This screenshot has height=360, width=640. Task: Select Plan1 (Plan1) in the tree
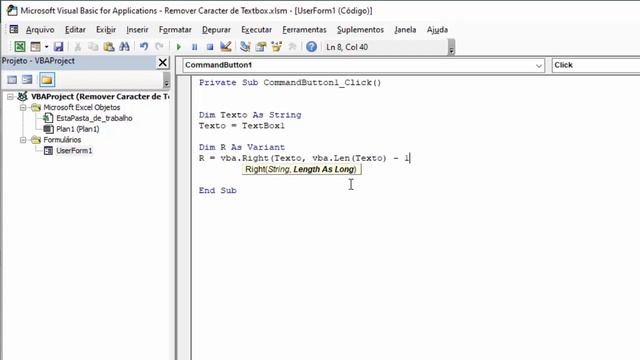coord(78,129)
